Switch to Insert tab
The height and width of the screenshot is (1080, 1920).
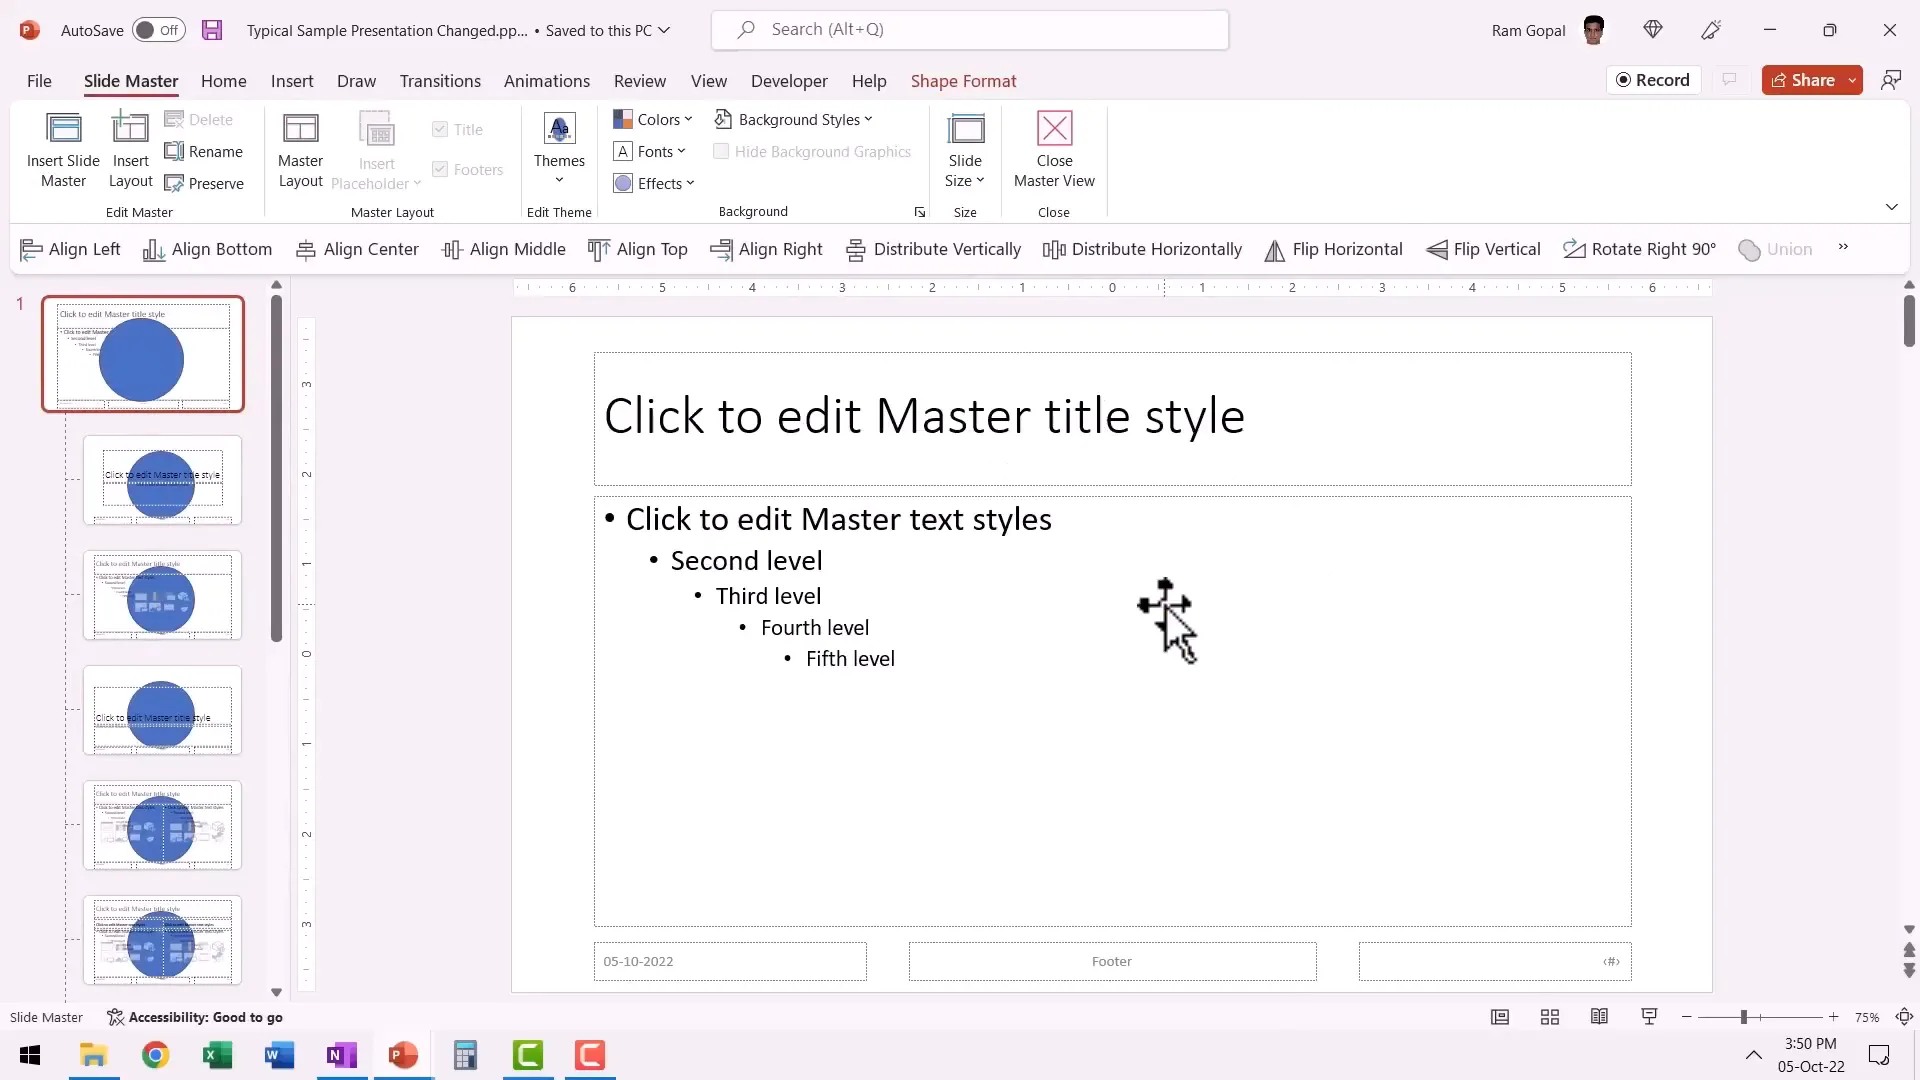292,81
